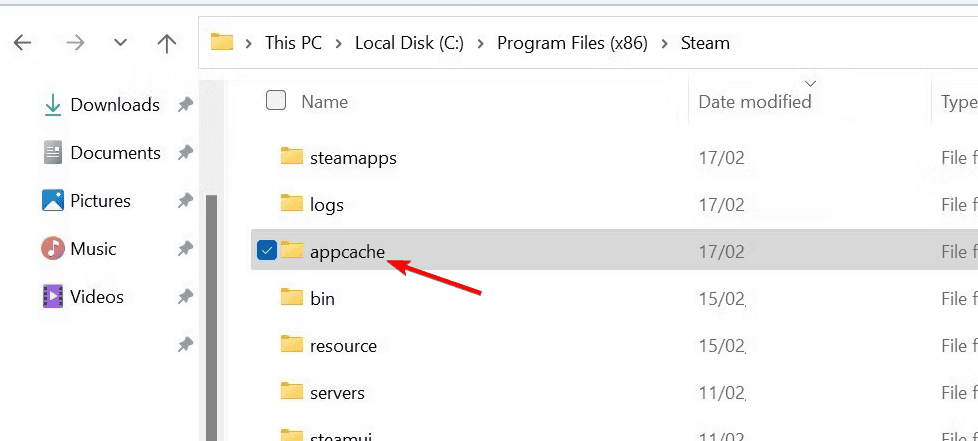Click the resource folder icon
Image resolution: width=978 pixels, height=441 pixels.
(291, 344)
